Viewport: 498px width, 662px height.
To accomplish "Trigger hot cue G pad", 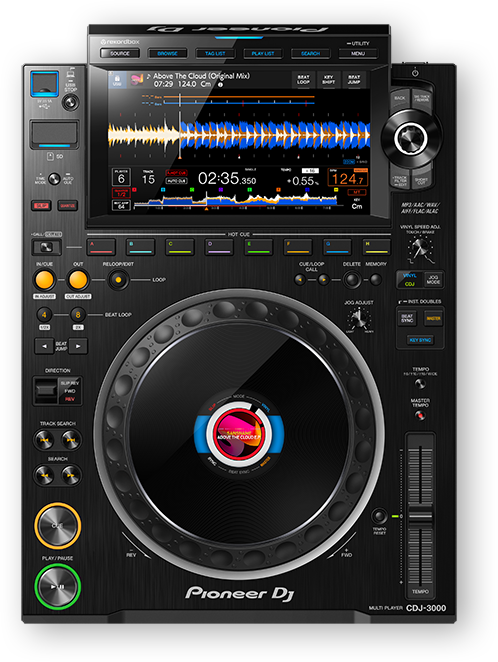I will click(x=337, y=247).
